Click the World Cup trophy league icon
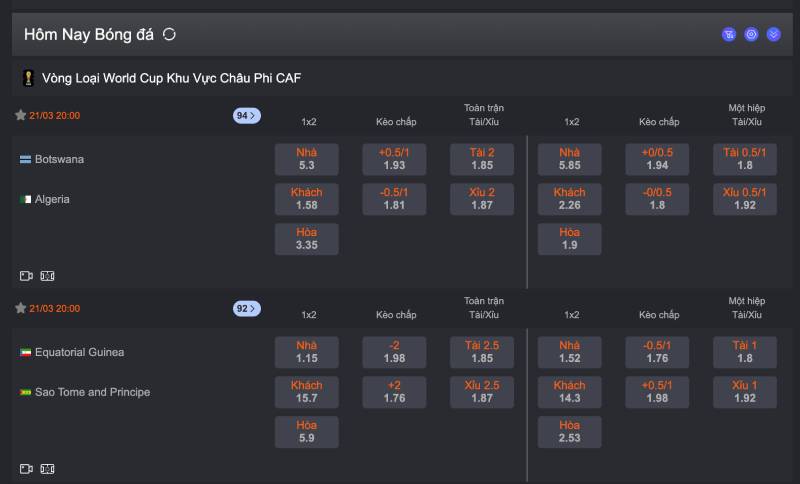 point(29,77)
